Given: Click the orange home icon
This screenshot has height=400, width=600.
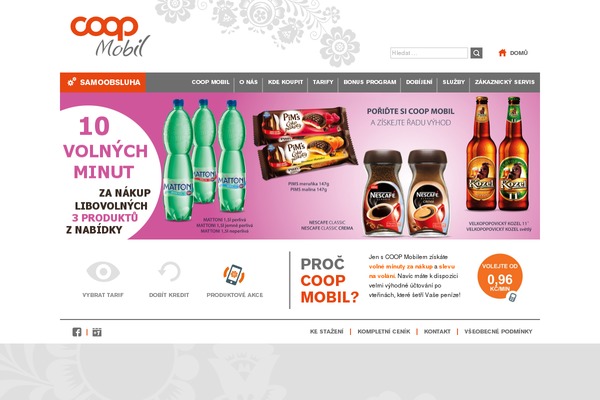Looking at the screenshot, I should tap(502, 53).
